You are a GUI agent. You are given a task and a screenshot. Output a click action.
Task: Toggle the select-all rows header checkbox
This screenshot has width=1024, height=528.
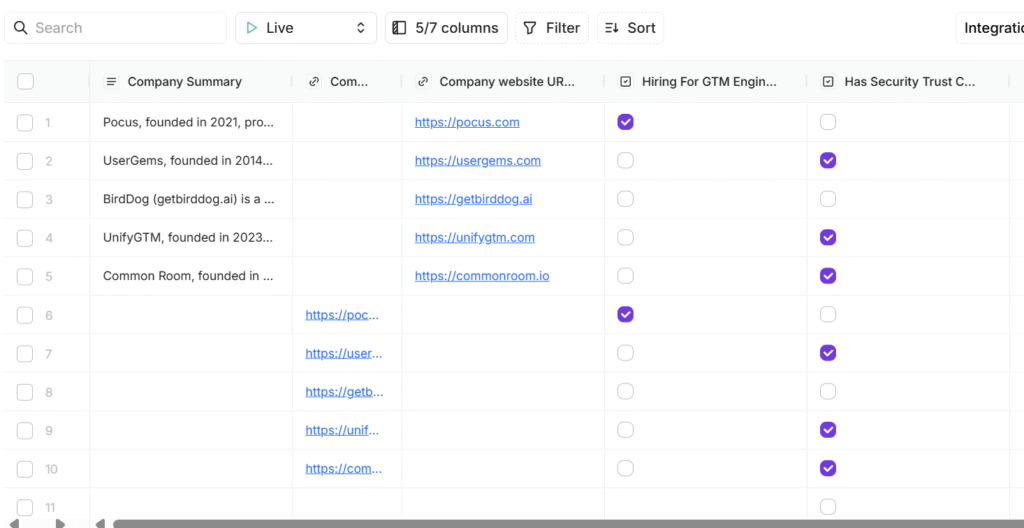(25, 82)
